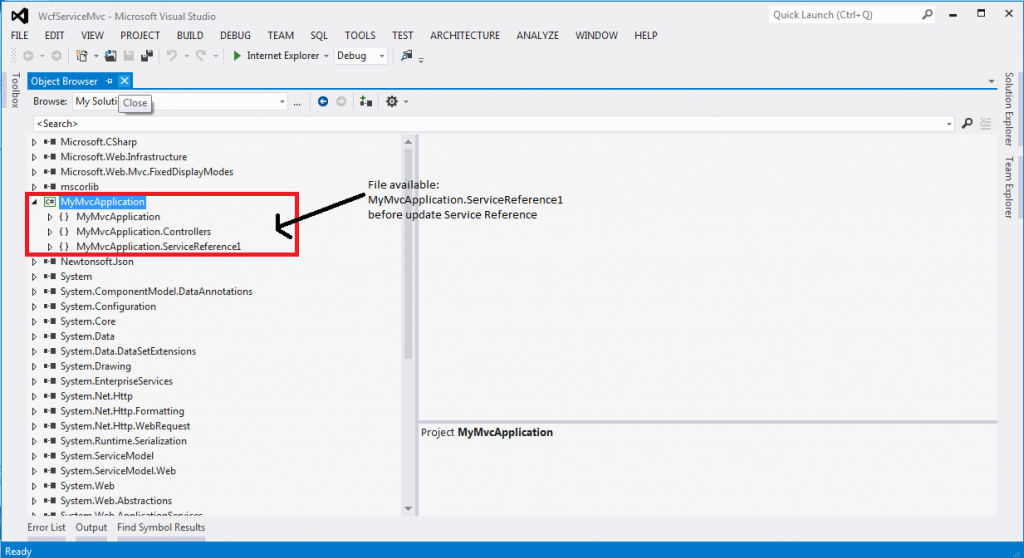The width and height of the screenshot is (1024, 558).
Task: Click the Object Browser Back arrow
Action: pos(323,101)
